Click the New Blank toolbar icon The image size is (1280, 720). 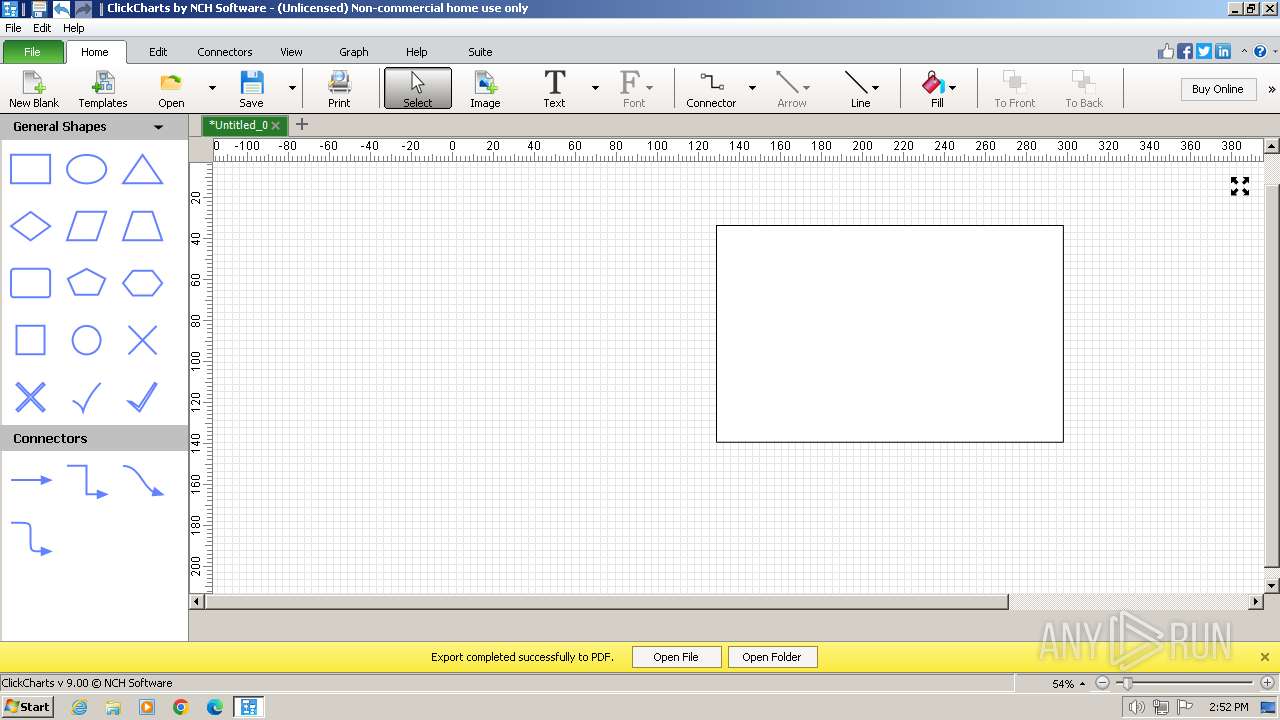coord(34,89)
